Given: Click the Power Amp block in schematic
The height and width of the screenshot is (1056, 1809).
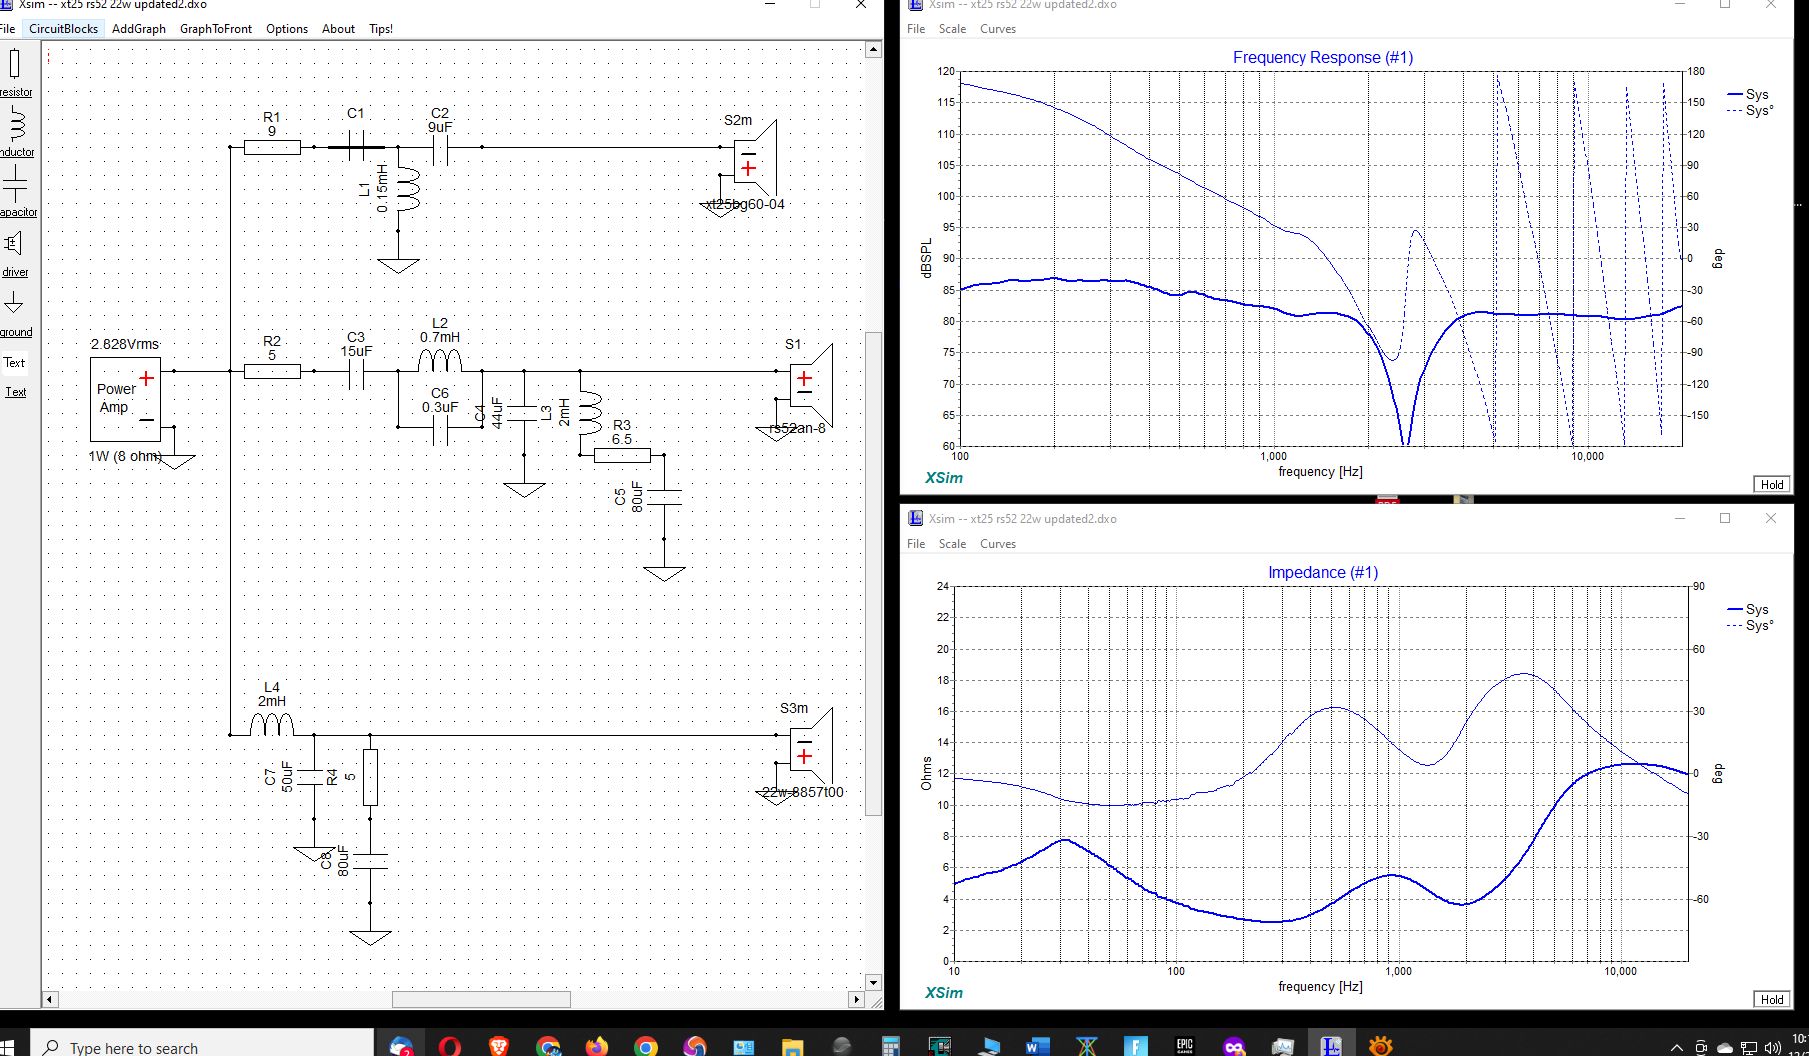Looking at the screenshot, I should coord(125,399).
